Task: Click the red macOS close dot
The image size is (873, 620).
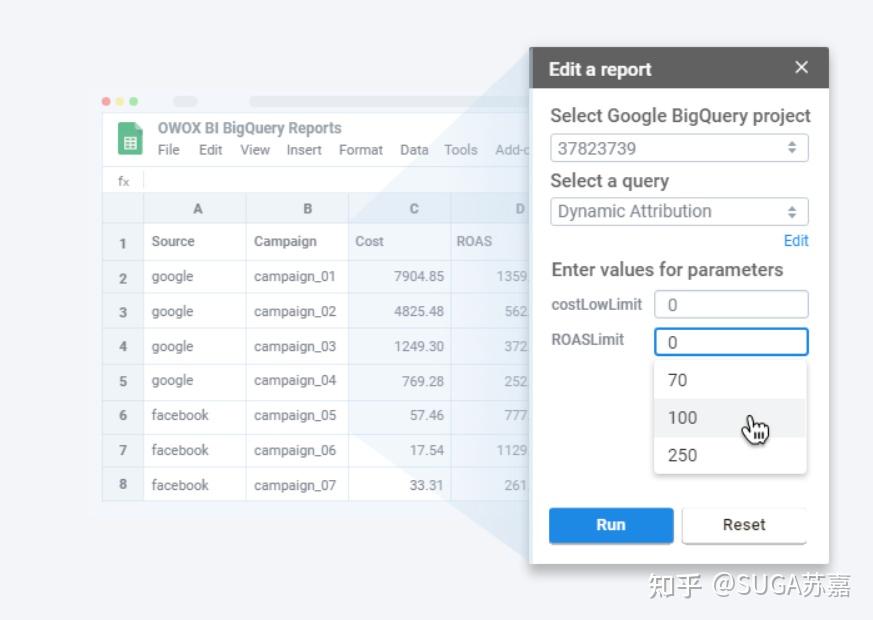Action: (x=106, y=101)
